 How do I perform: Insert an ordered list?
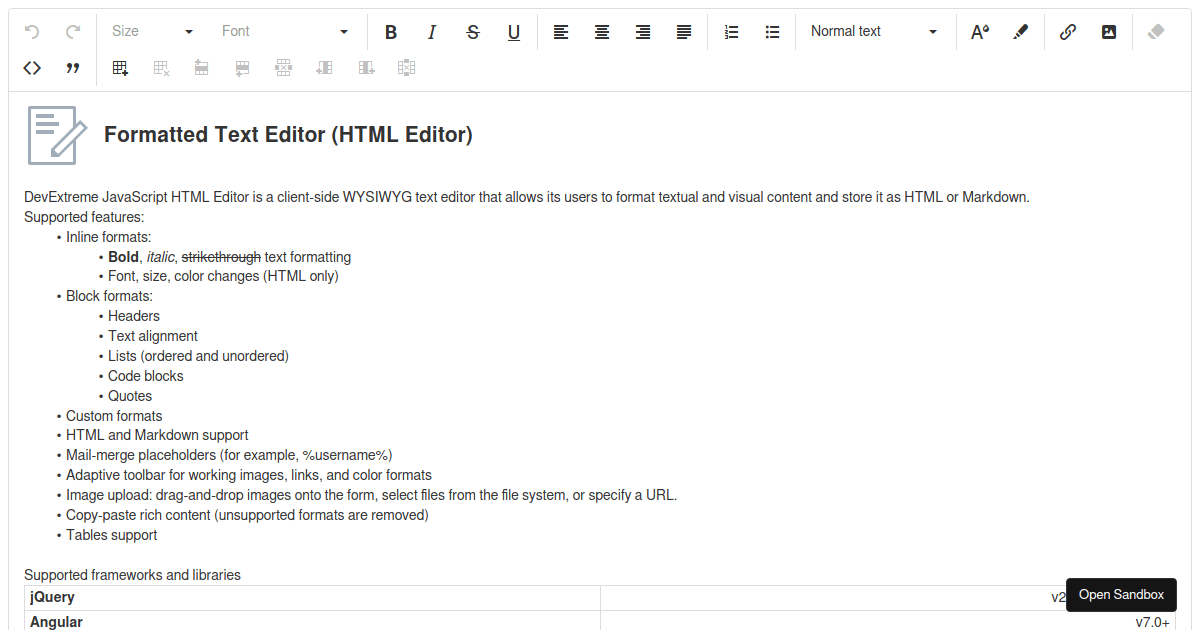point(732,32)
